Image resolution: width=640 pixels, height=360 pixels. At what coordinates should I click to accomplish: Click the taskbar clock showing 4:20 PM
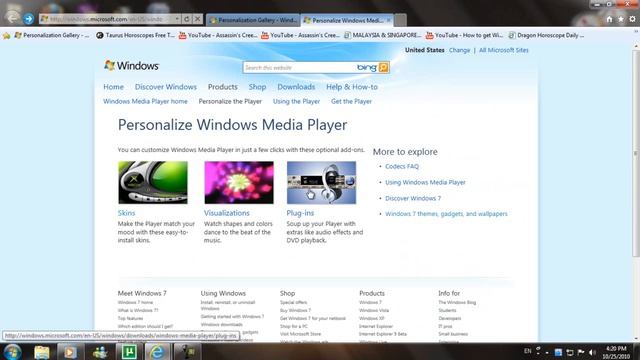616,352
